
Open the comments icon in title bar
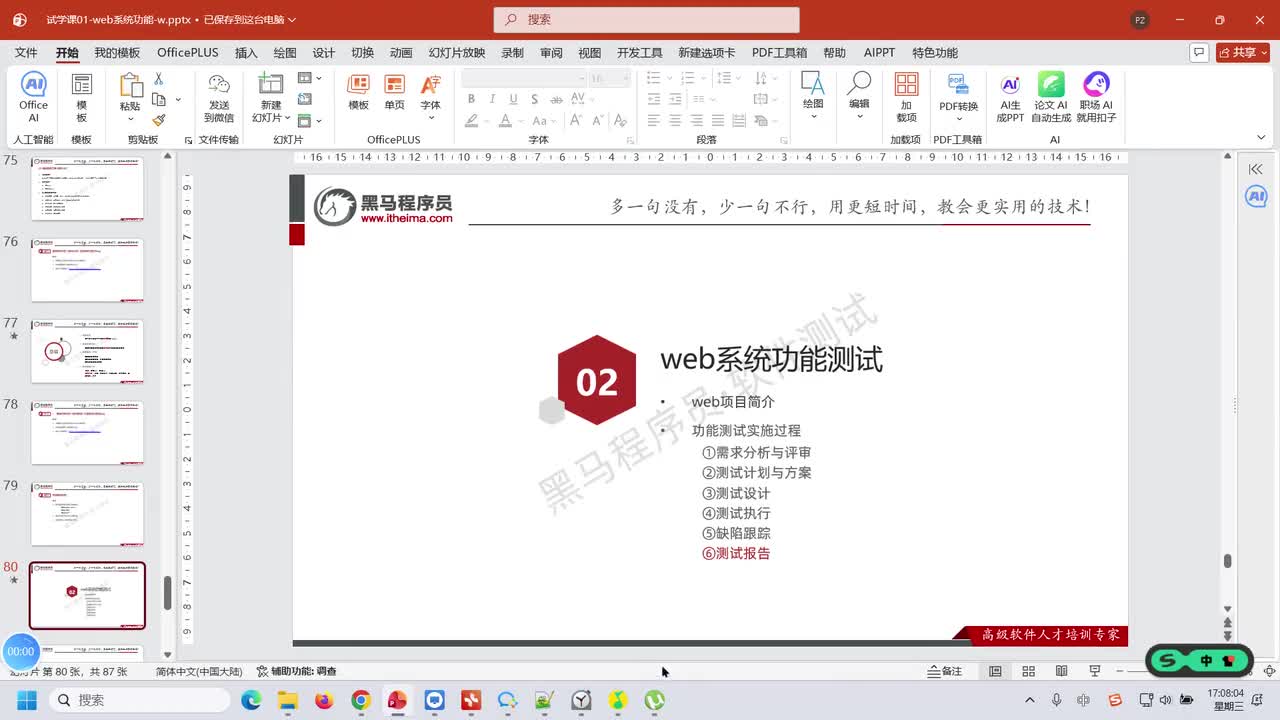click(1199, 52)
